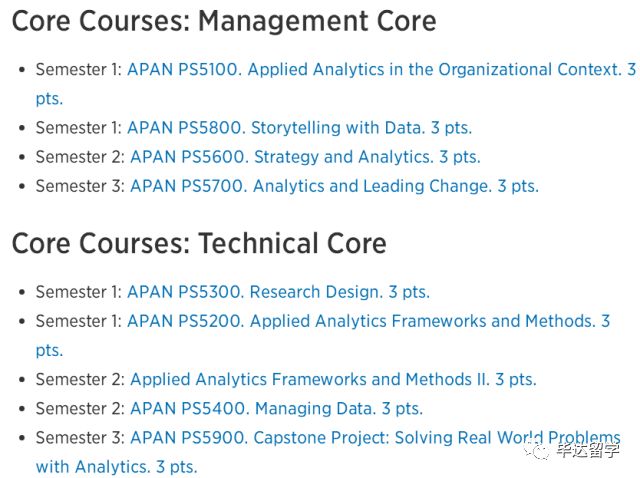
Task: Click the Core Courses: Management Core heading
Action: pos(224,21)
